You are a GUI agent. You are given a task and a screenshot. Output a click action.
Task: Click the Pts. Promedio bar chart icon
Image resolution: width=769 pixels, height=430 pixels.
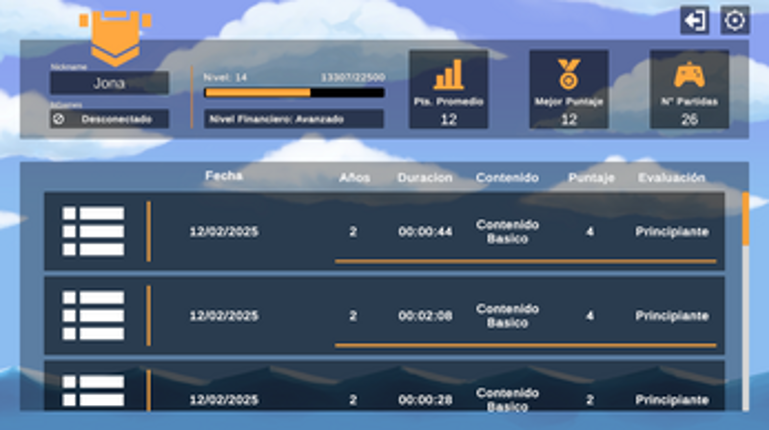(448, 75)
